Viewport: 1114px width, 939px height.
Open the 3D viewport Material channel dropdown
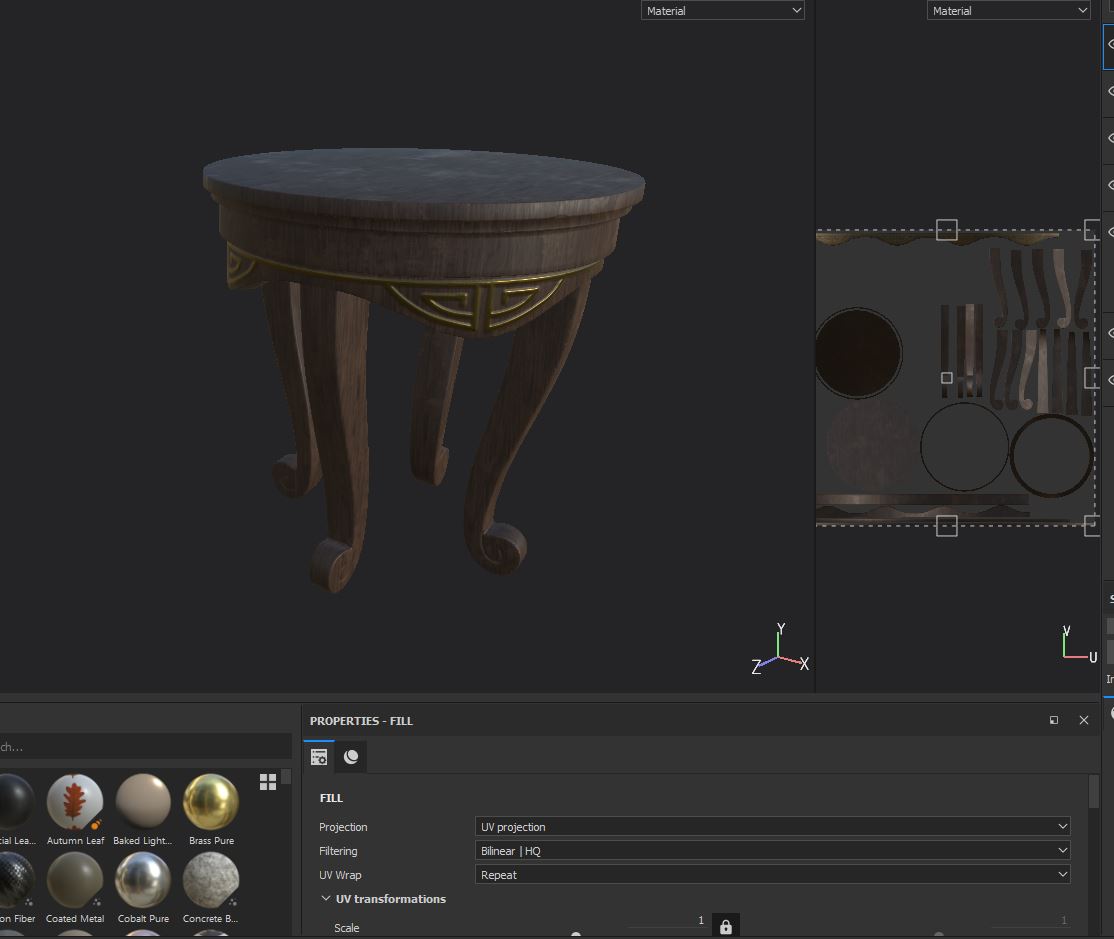[x=722, y=11]
